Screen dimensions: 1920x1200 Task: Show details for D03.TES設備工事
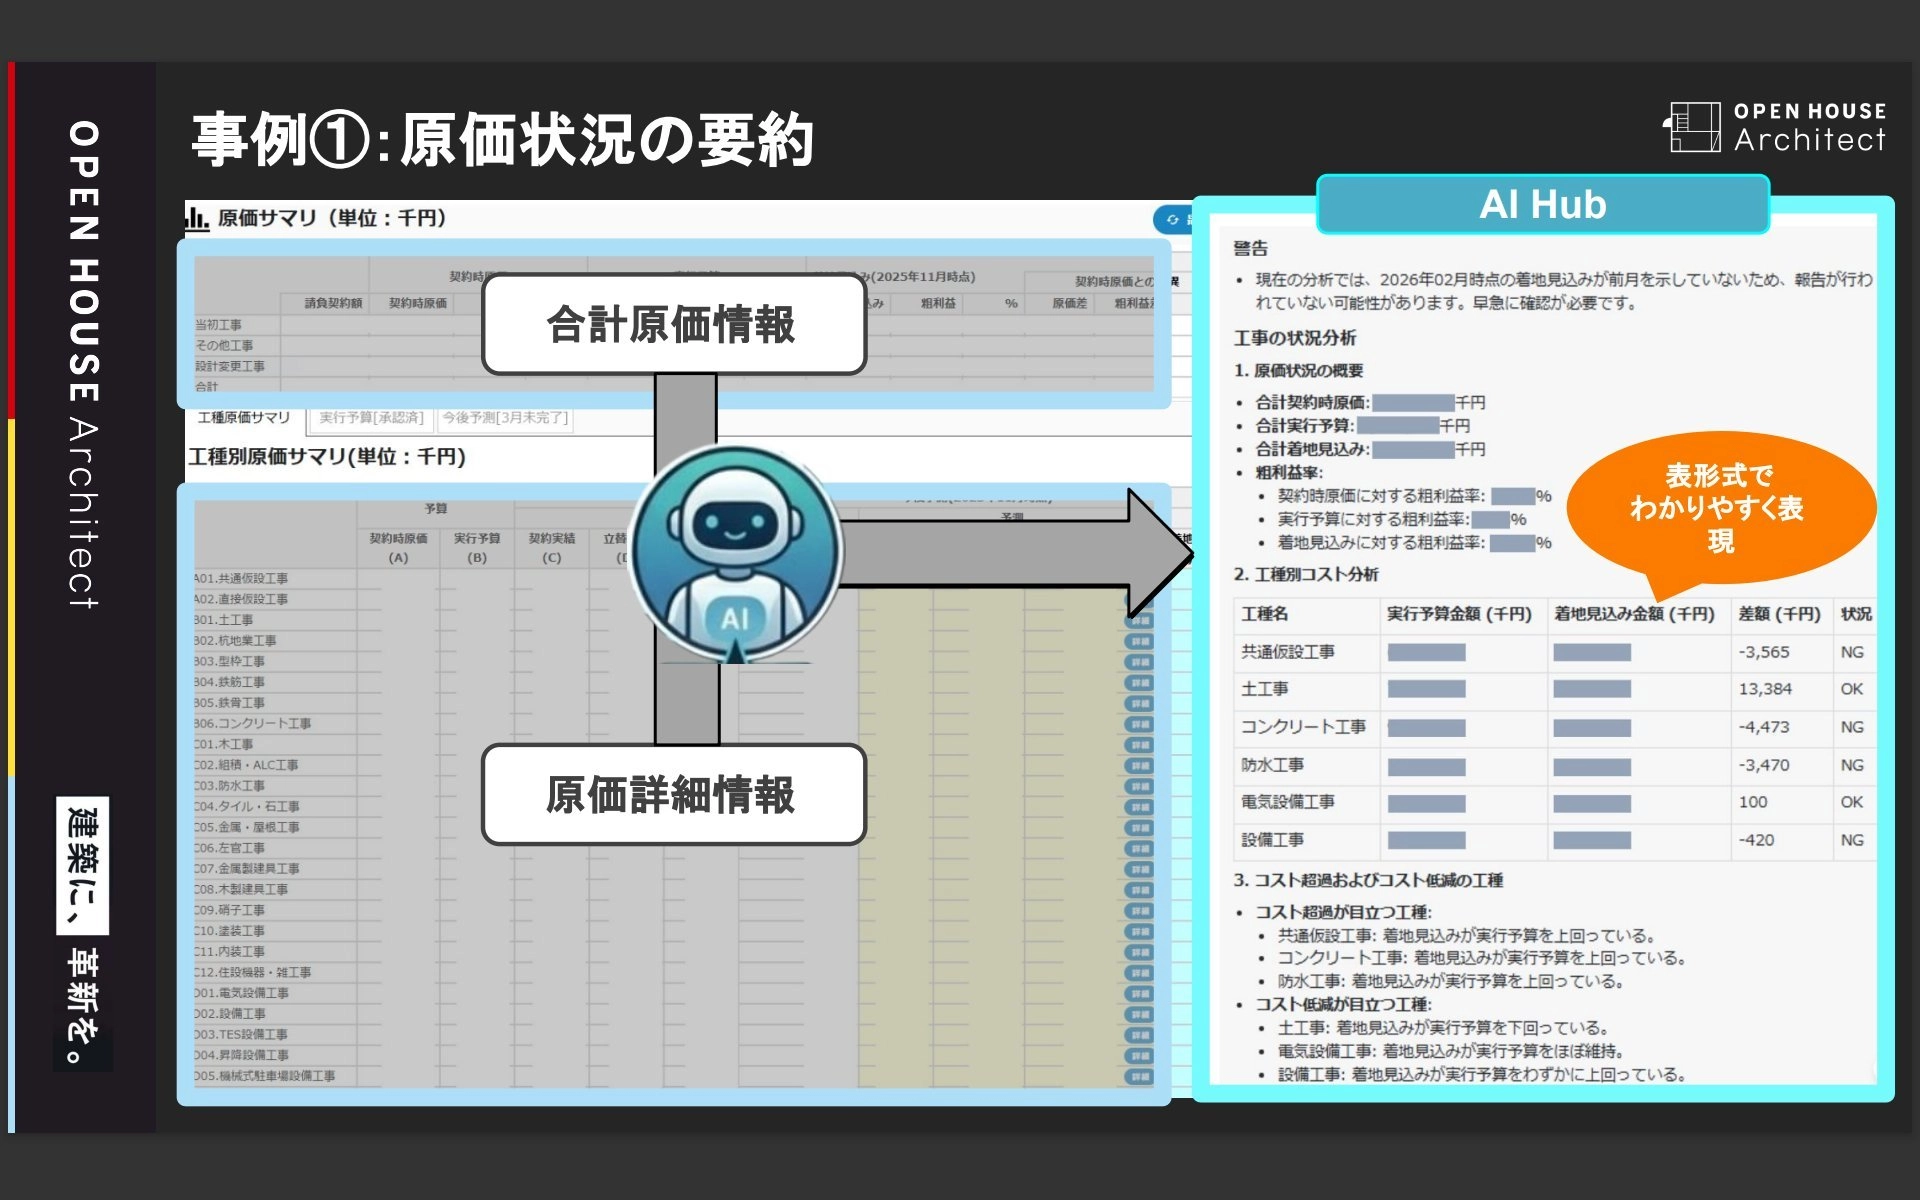[x=1139, y=1035]
